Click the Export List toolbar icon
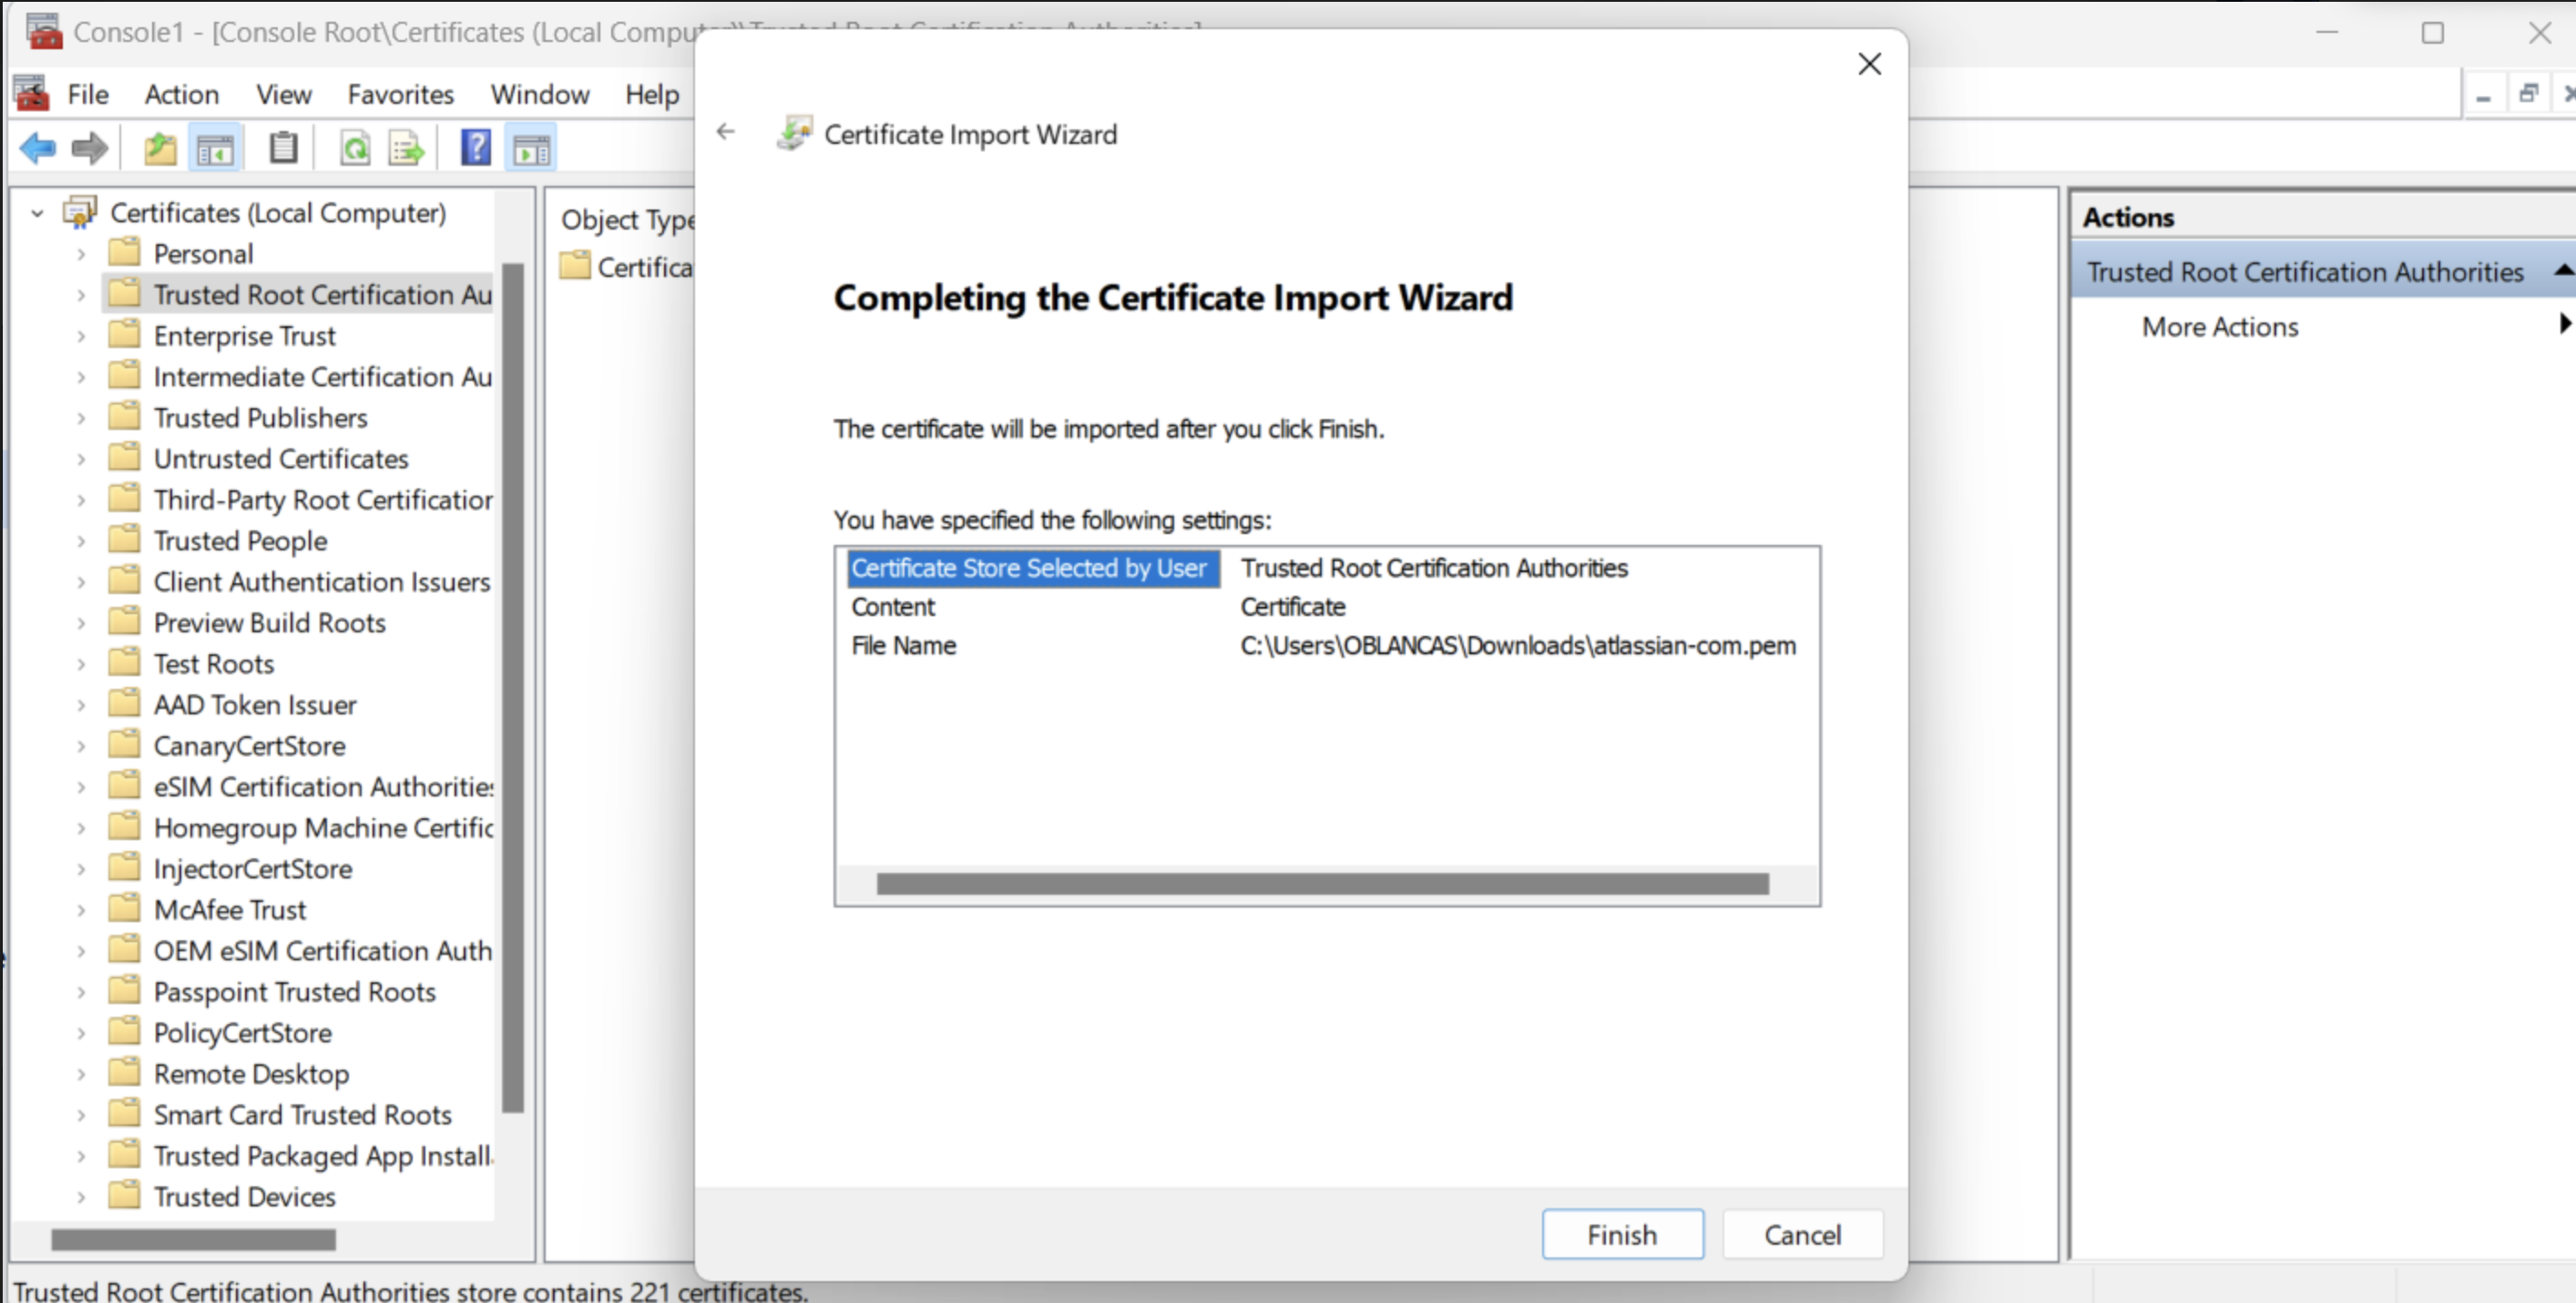Viewport: 2576px width, 1303px height. pyautogui.click(x=407, y=149)
